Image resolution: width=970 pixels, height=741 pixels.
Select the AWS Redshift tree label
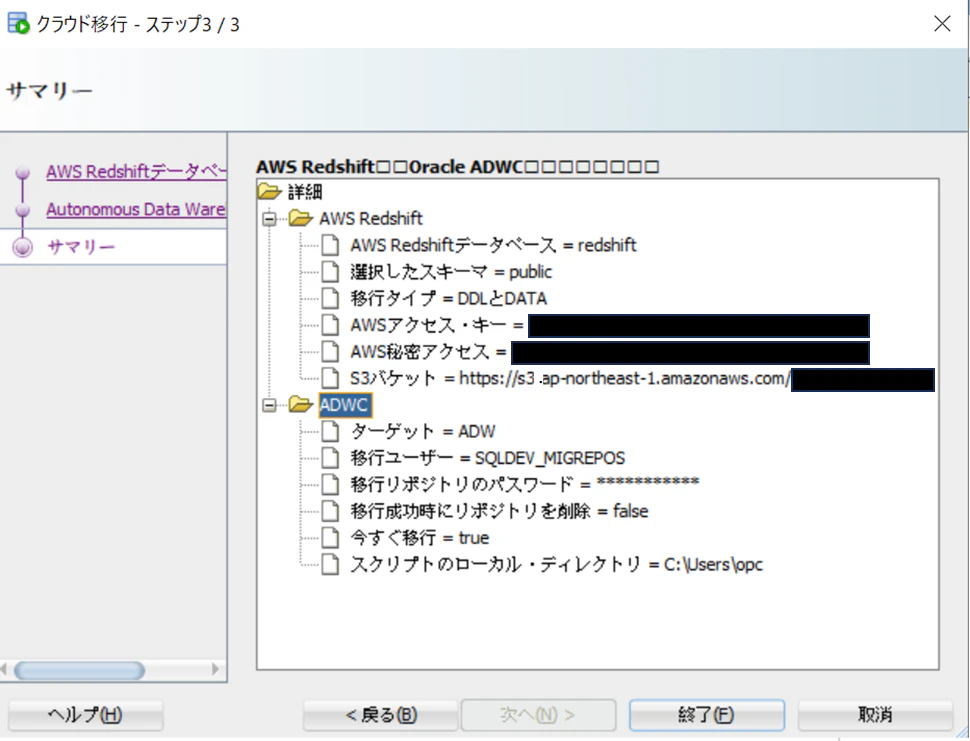click(x=371, y=218)
